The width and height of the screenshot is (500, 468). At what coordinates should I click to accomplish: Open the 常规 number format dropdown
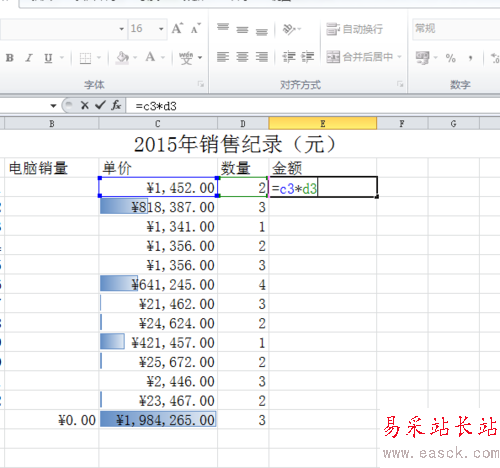coord(456,29)
